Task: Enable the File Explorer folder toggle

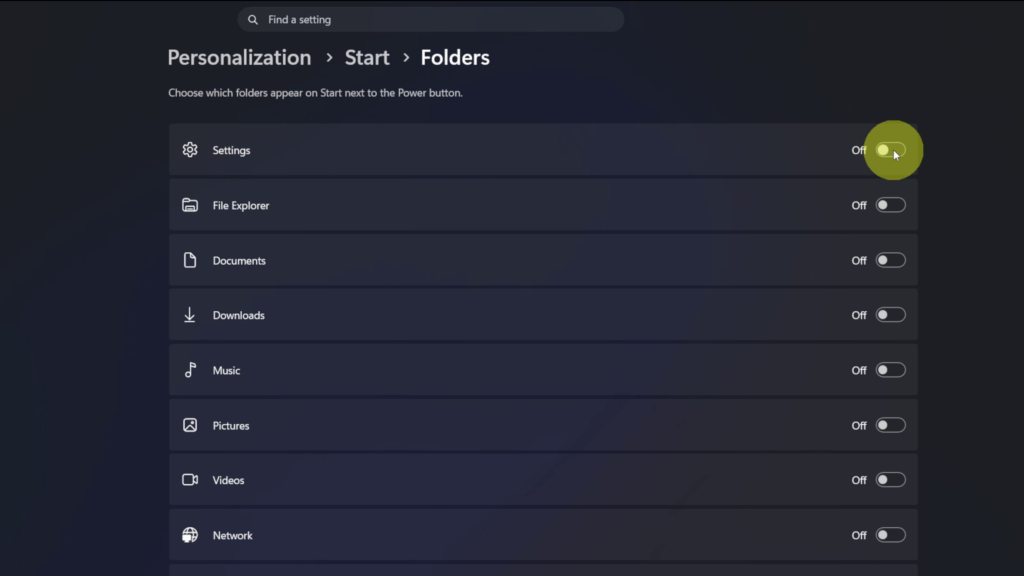Action: [x=890, y=205]
